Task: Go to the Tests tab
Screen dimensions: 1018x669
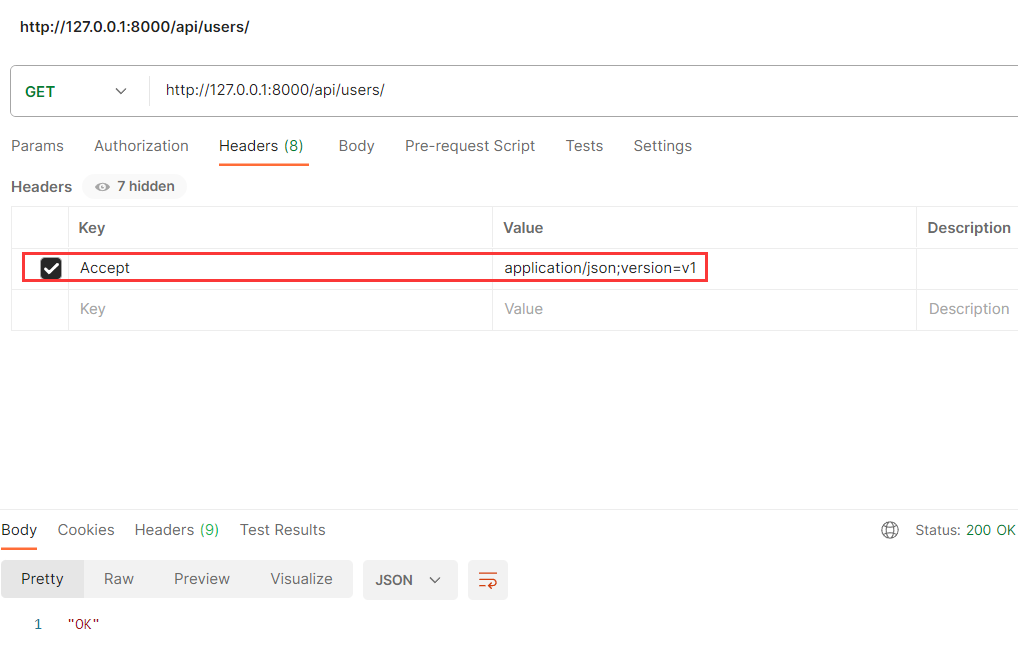Action: (x=584, y=146)
